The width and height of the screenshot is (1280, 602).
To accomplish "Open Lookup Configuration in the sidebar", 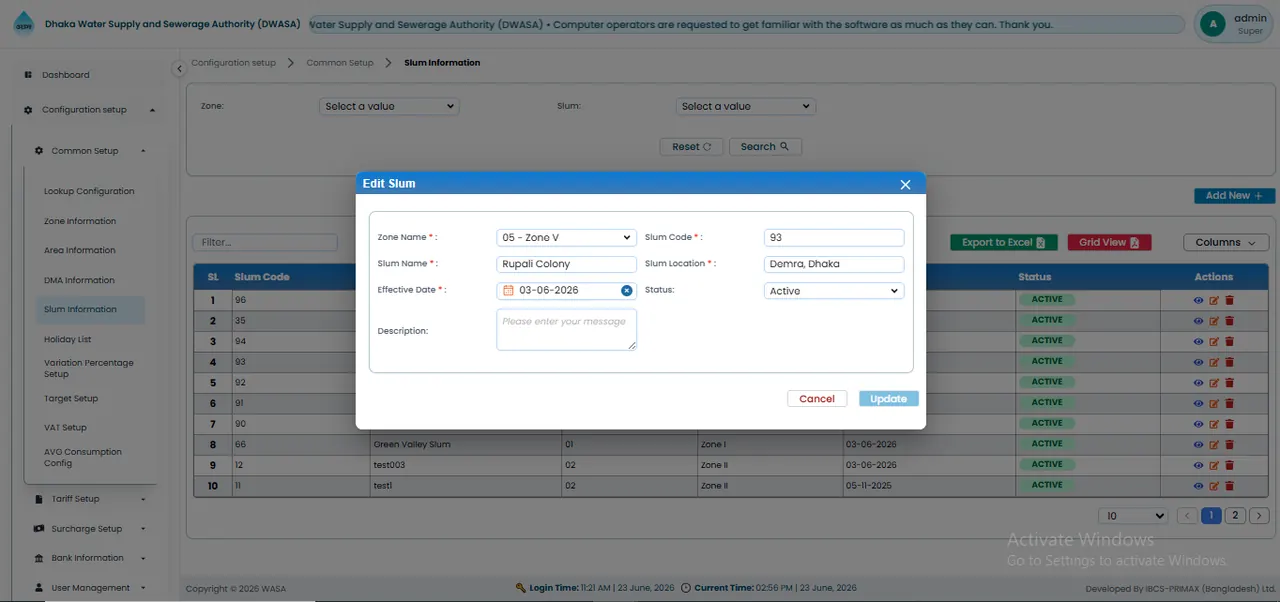I will pos(89,191).
